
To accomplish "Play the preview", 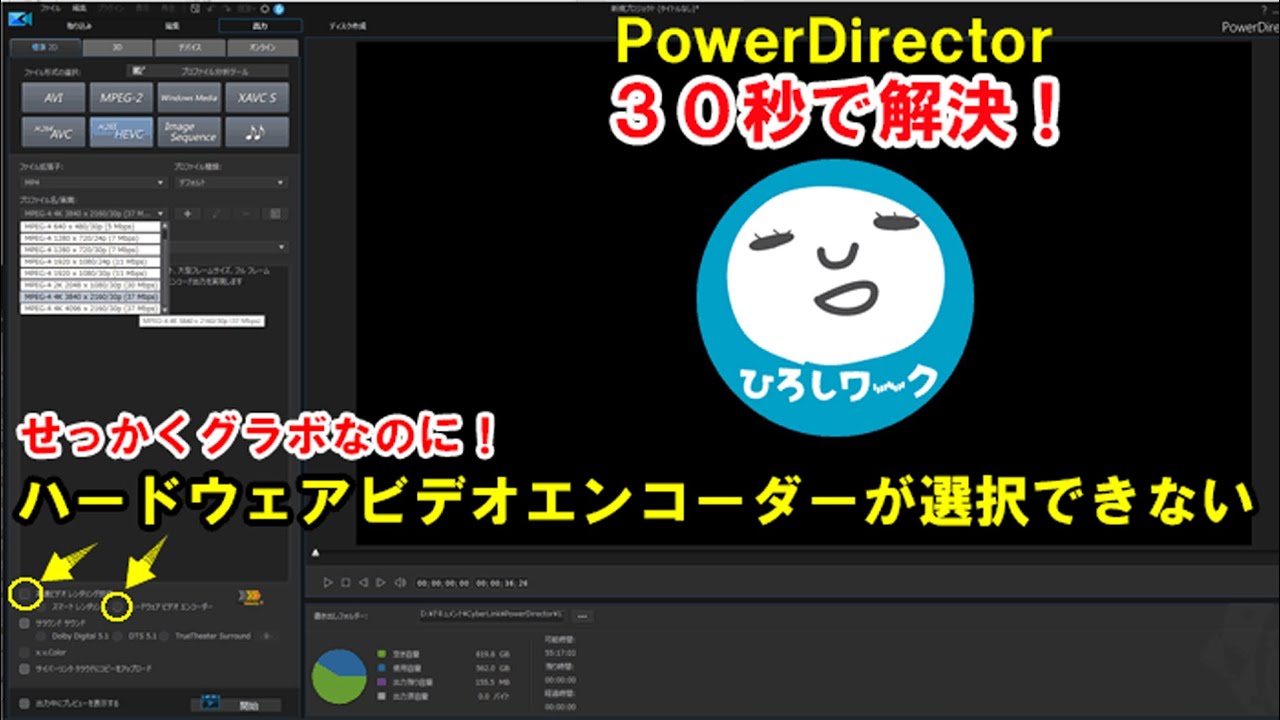I will click(328, 582).
